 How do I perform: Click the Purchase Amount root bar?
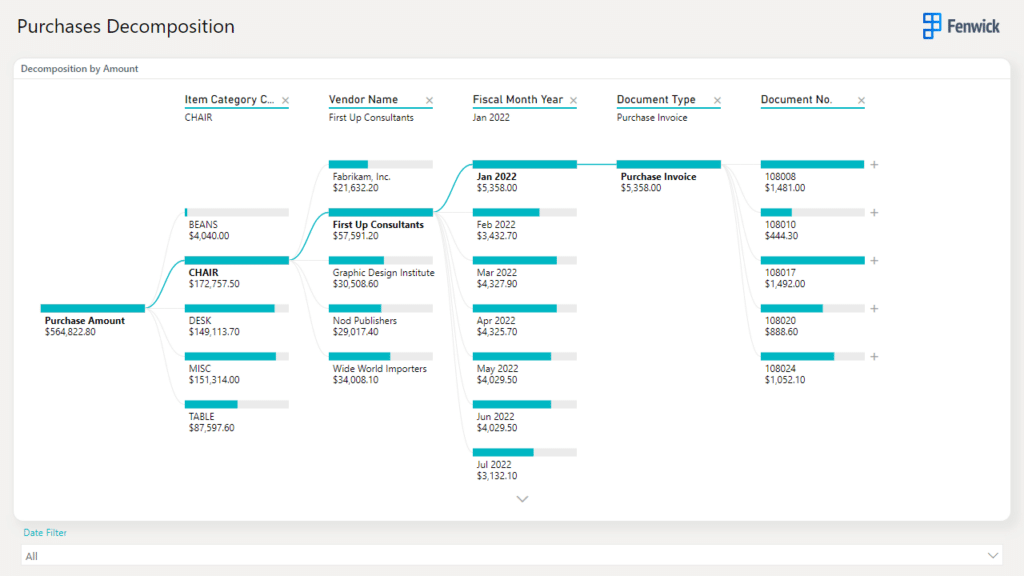tap(92, 309)
